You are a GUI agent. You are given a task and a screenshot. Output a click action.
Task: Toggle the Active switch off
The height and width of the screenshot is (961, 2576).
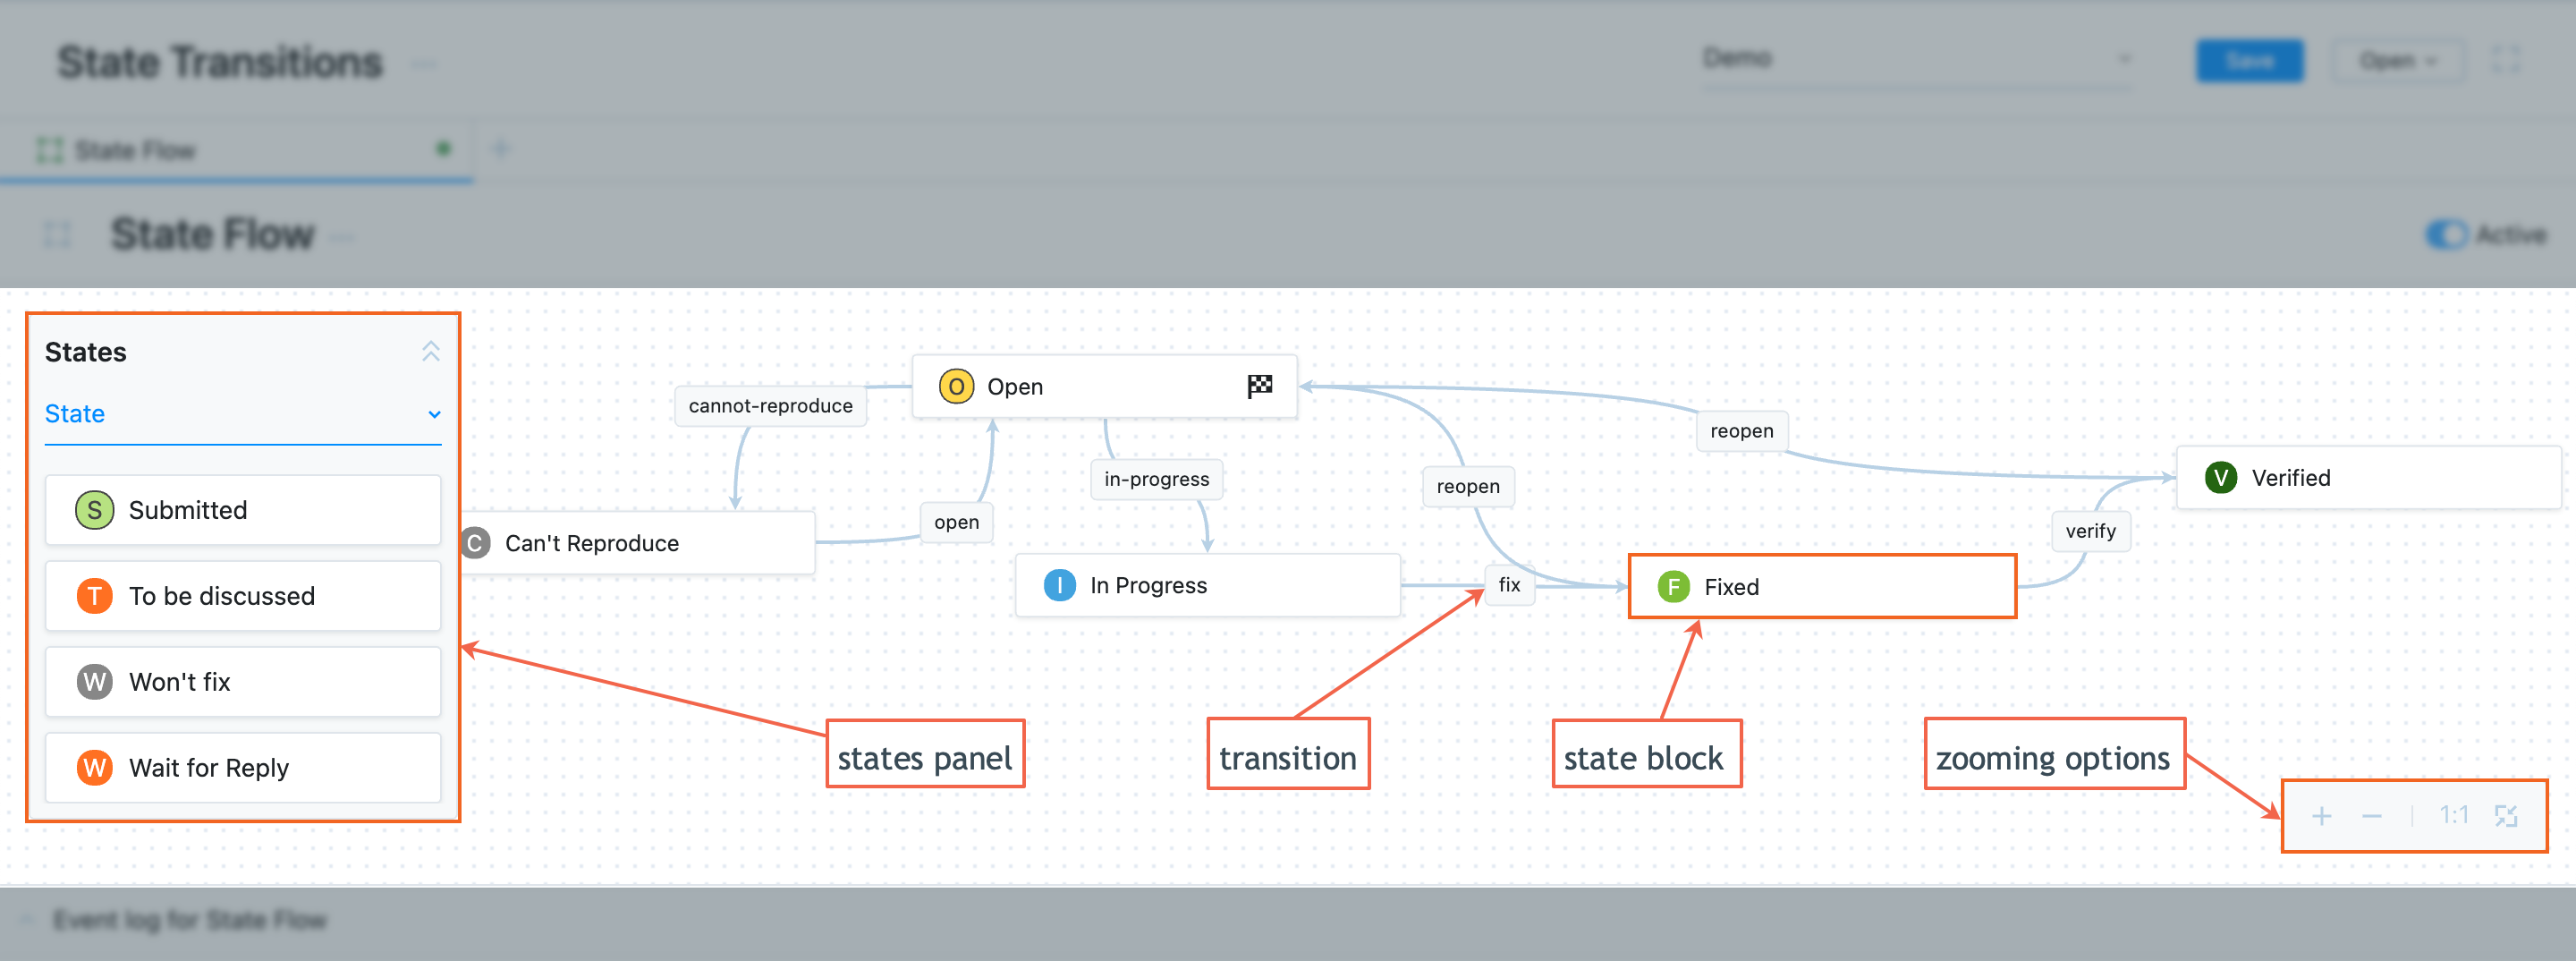tap(2446, 235)
